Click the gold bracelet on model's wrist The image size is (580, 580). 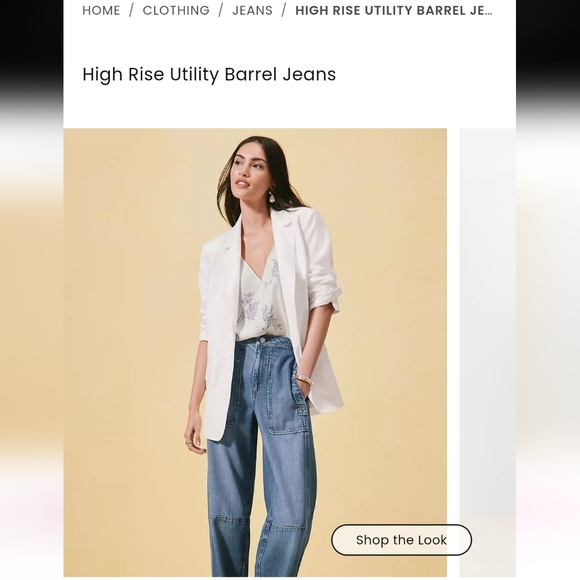304,379
